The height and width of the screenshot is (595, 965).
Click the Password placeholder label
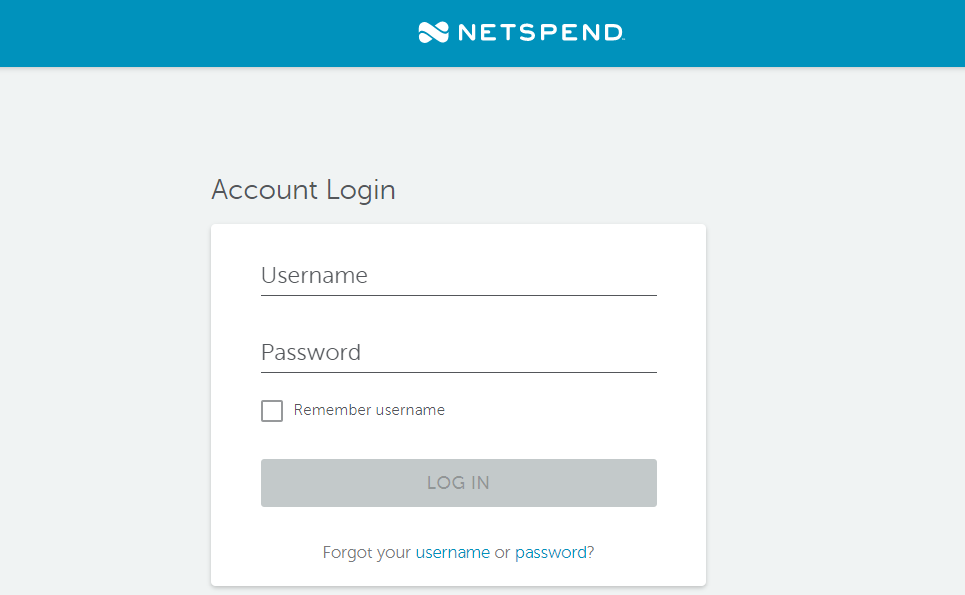tap(311, 353)
